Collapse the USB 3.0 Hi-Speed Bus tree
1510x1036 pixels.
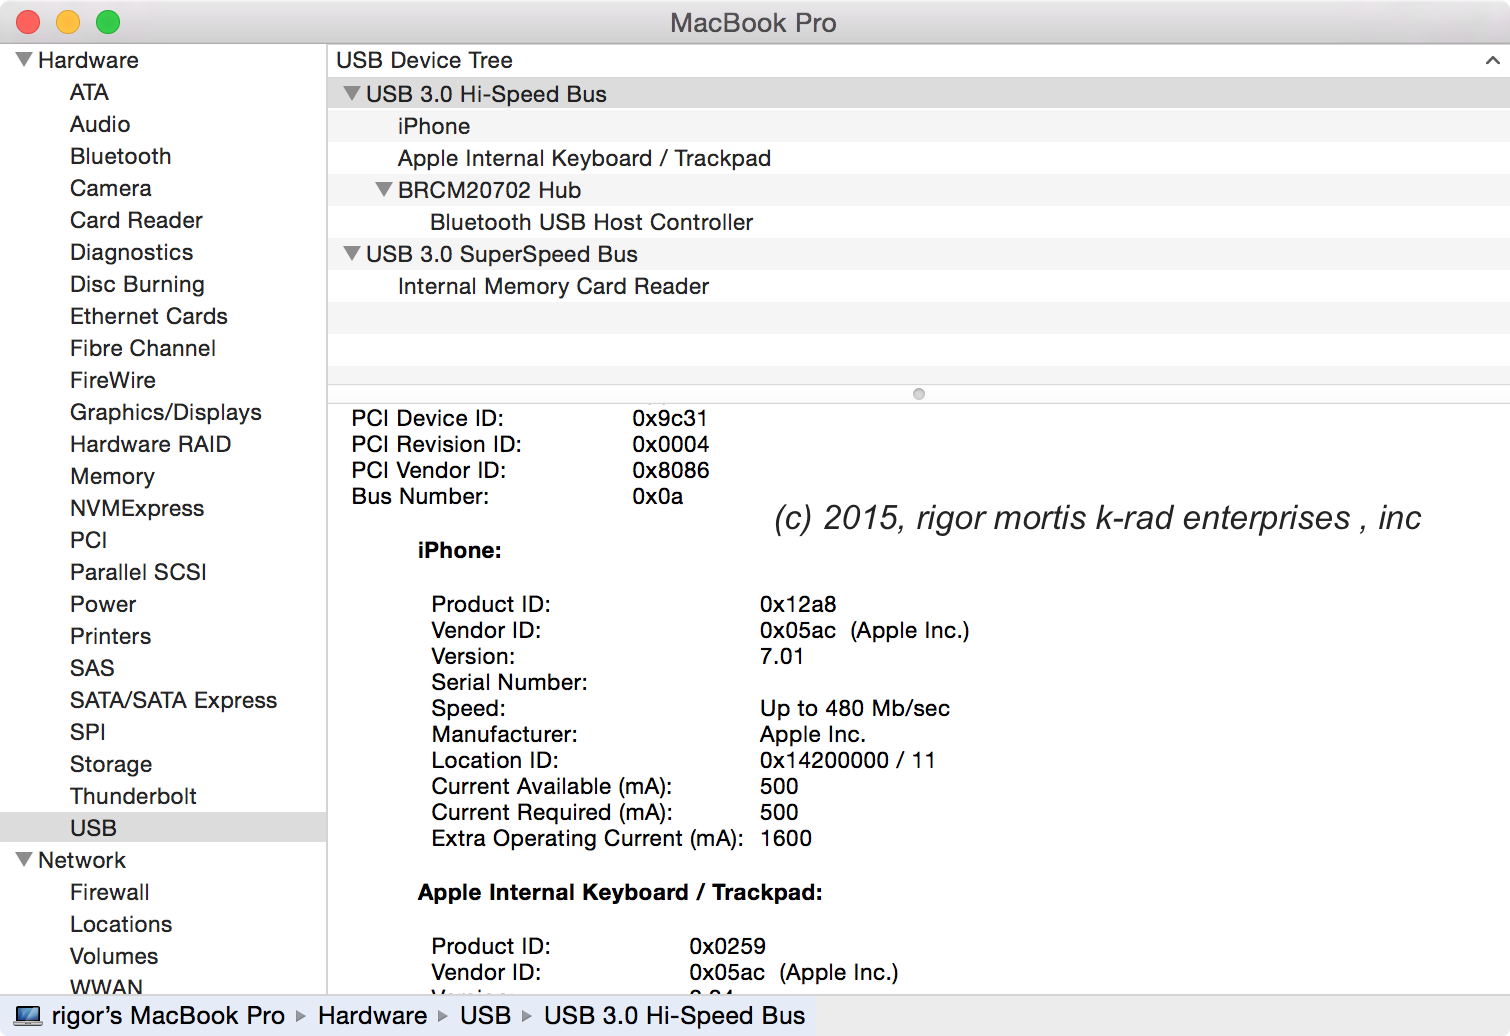pos(351,93)
